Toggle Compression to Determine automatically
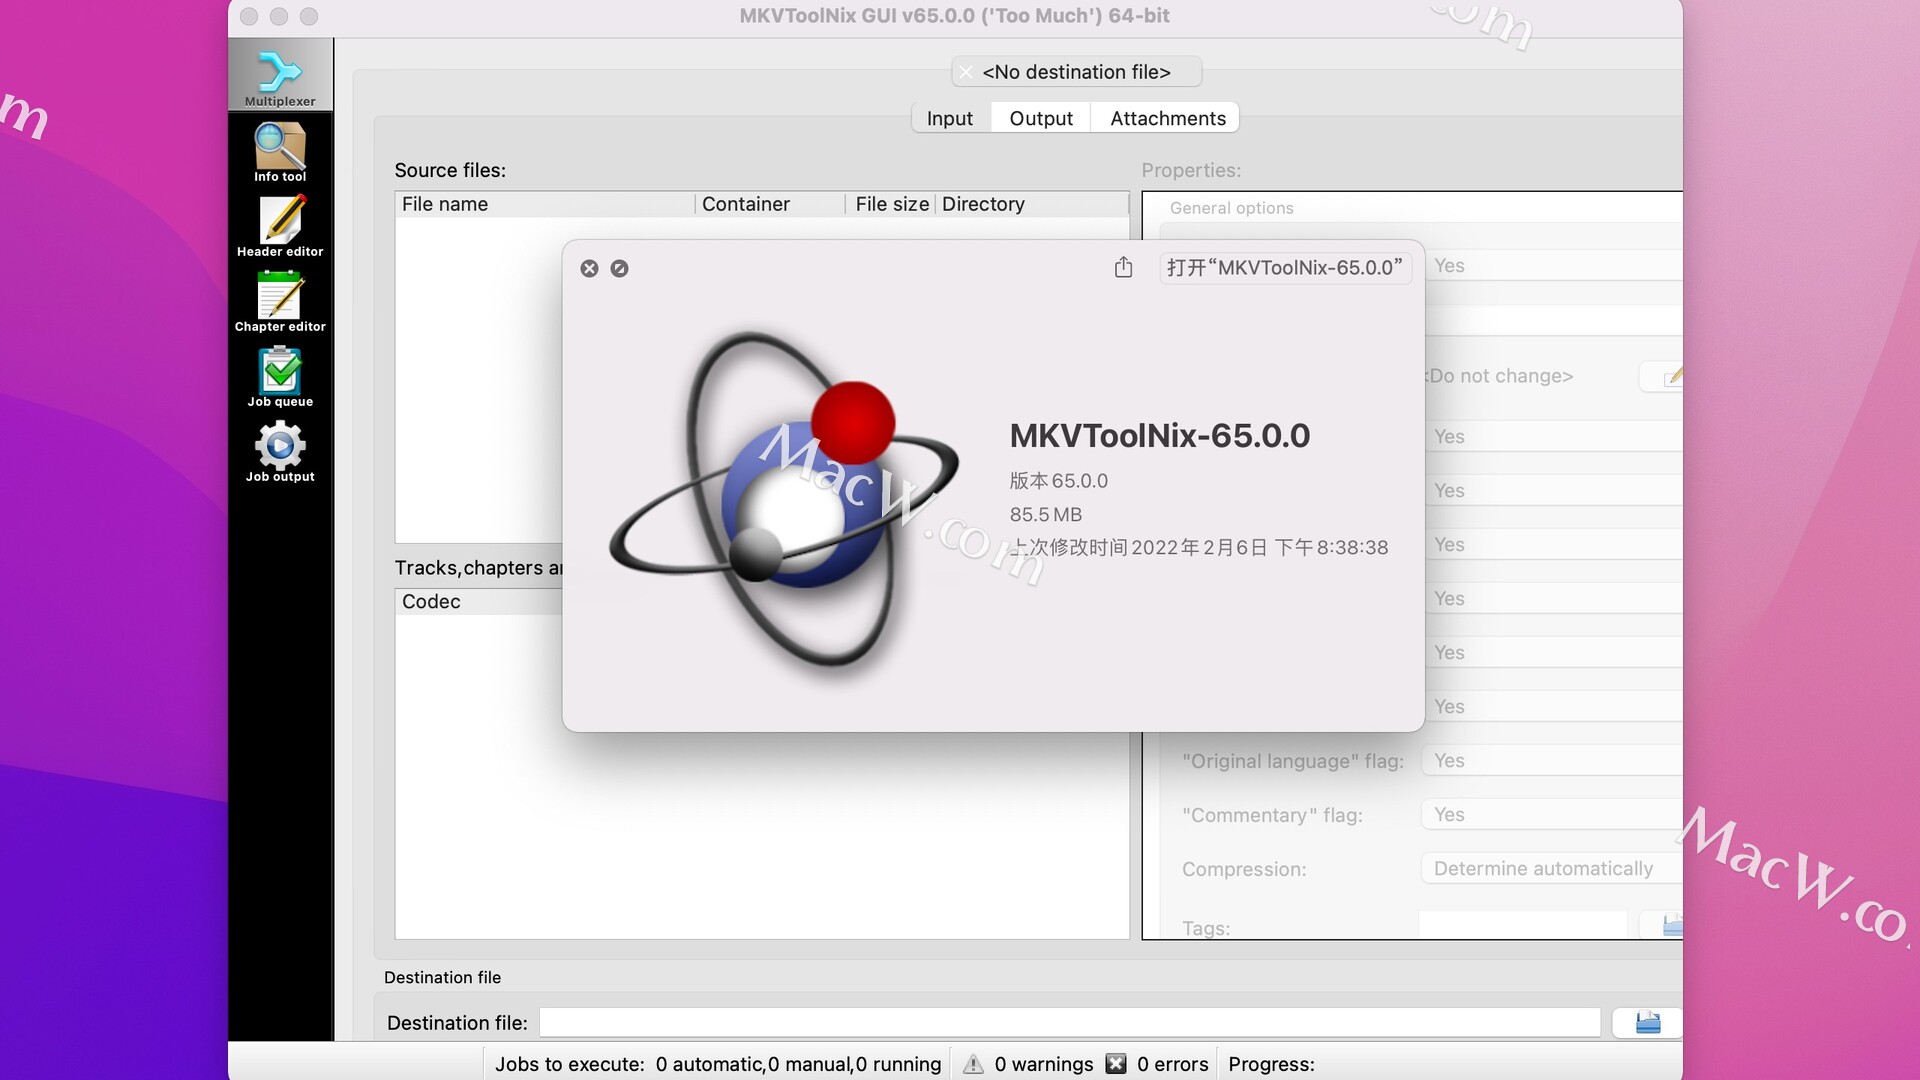1920x1080 pixels. tap(1543, 868)
